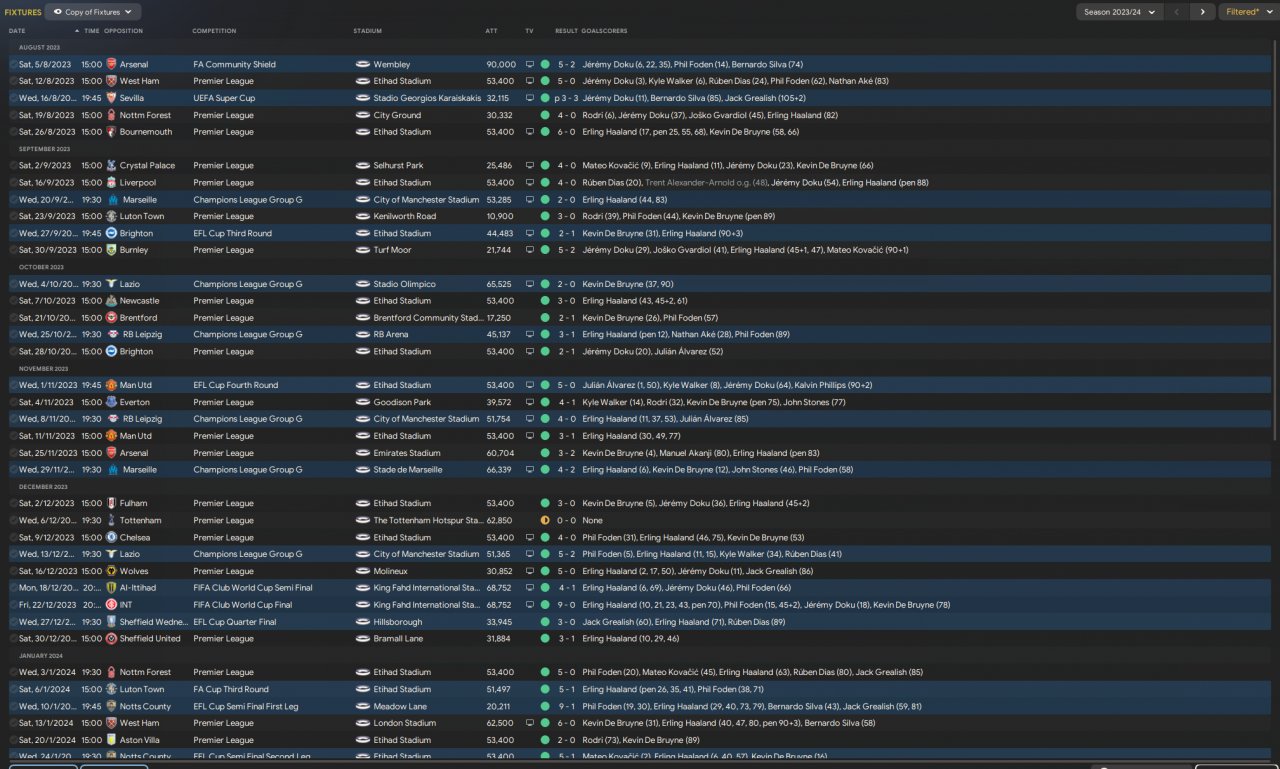This screenshot has width=1280, height=769.
Task: Click the Tottenham club badge
Action: (111, 520)
